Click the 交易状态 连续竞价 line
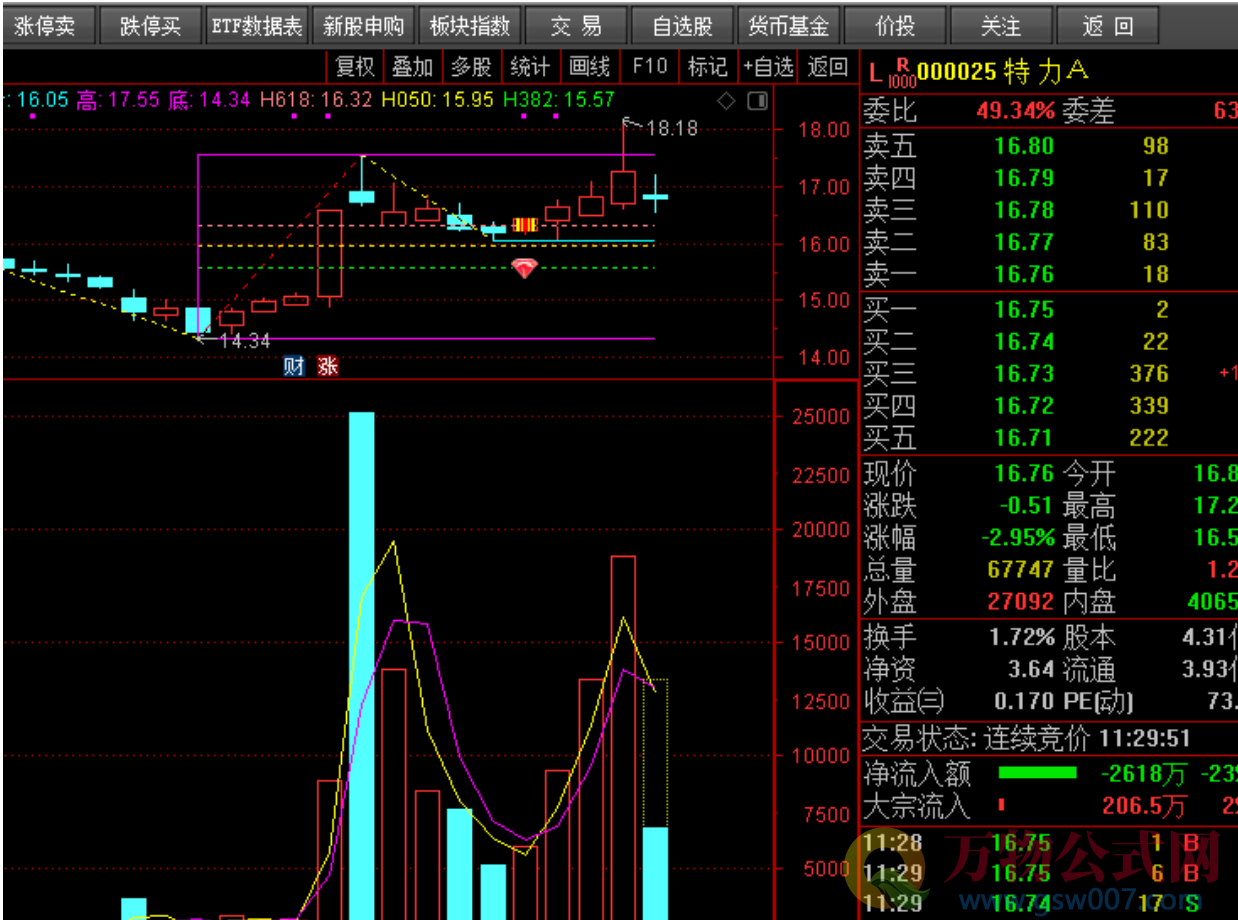 [x=1027, y=739]
